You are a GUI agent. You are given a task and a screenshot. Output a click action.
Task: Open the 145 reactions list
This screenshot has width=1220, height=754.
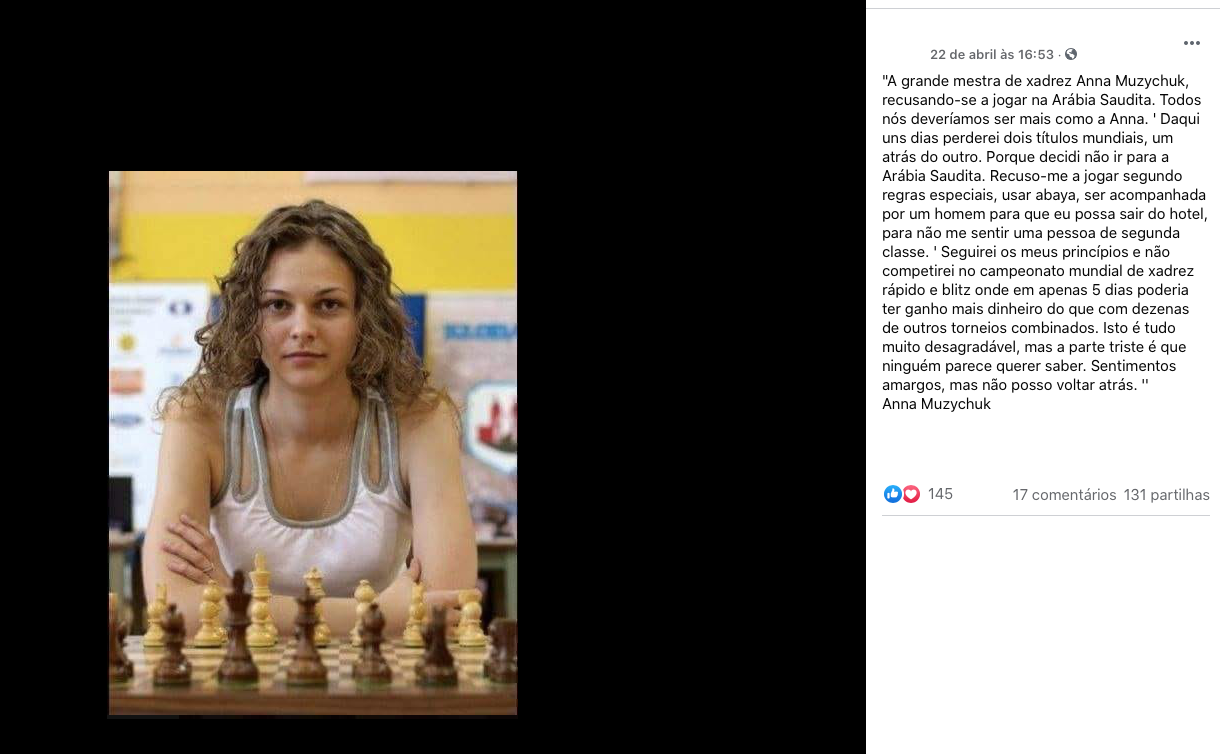[940, 494]
